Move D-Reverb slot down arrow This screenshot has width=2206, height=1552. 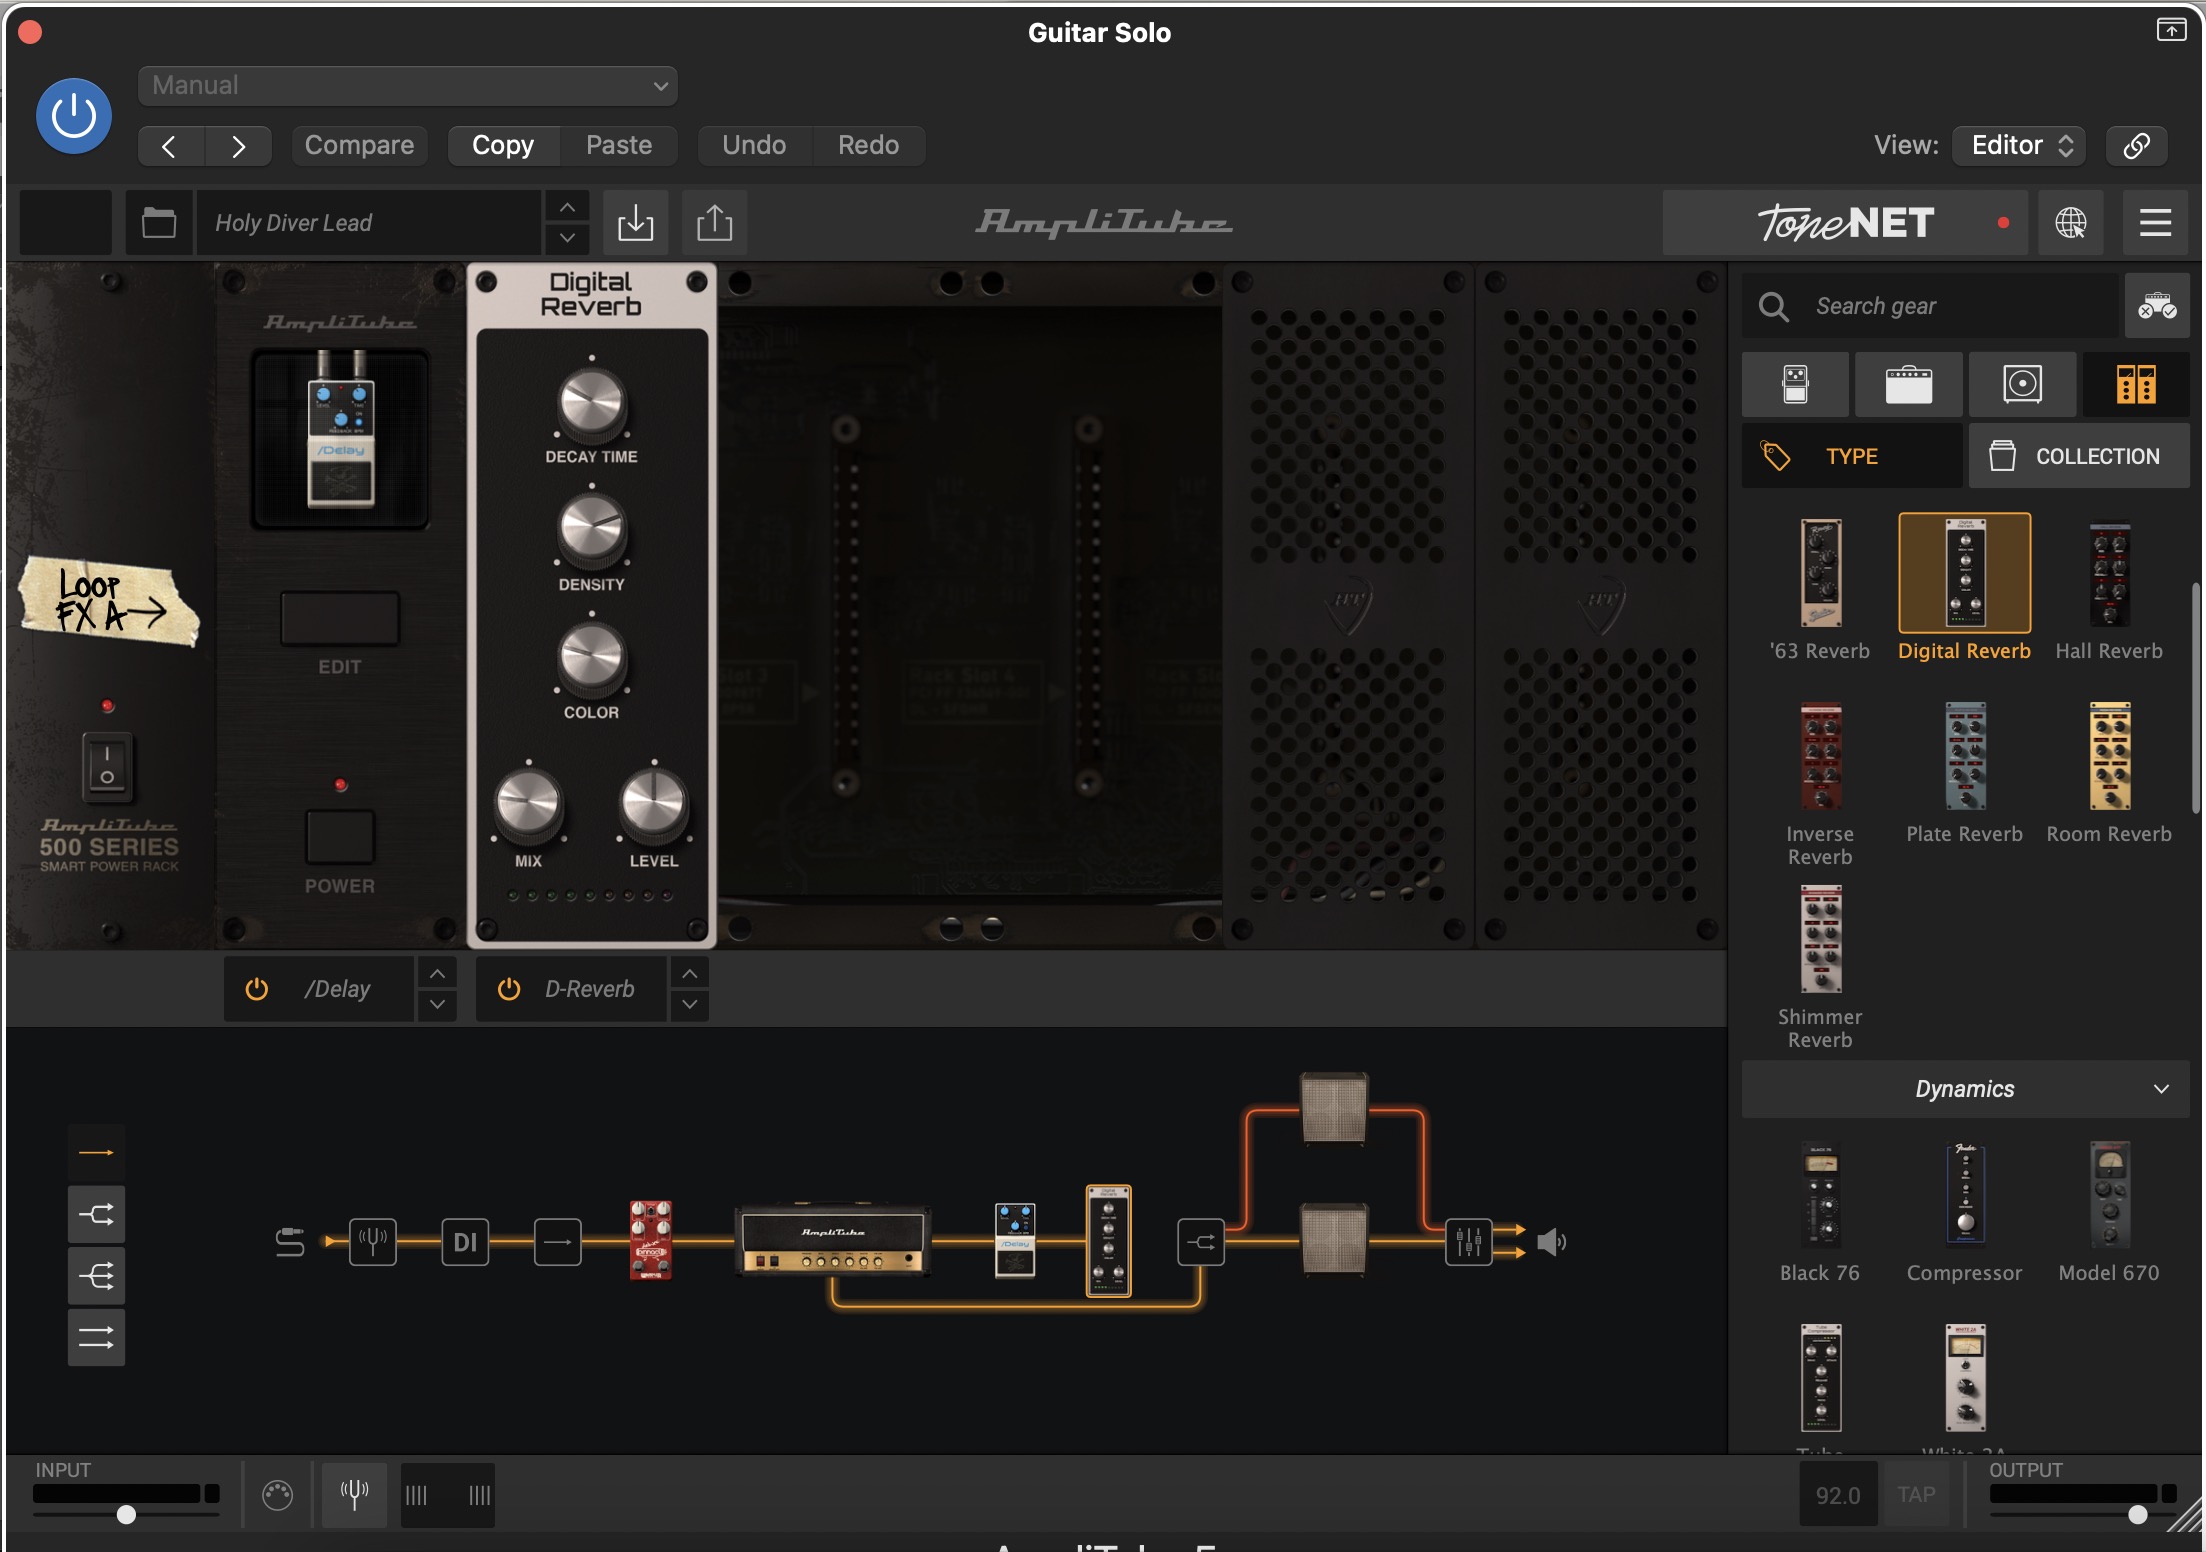click(690, 1005)
